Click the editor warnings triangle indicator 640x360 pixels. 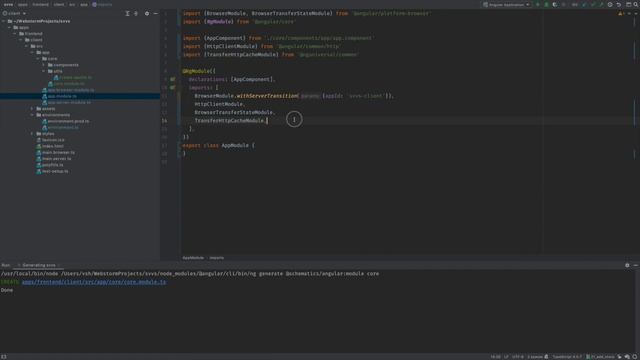[621, 13]
